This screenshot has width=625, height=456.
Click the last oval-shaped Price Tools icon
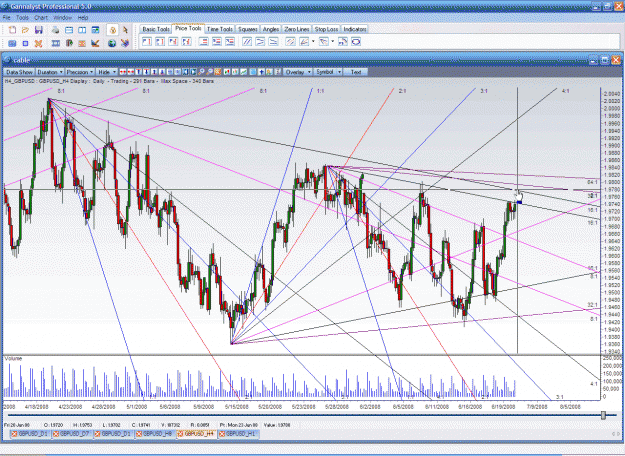coord(356,41)
